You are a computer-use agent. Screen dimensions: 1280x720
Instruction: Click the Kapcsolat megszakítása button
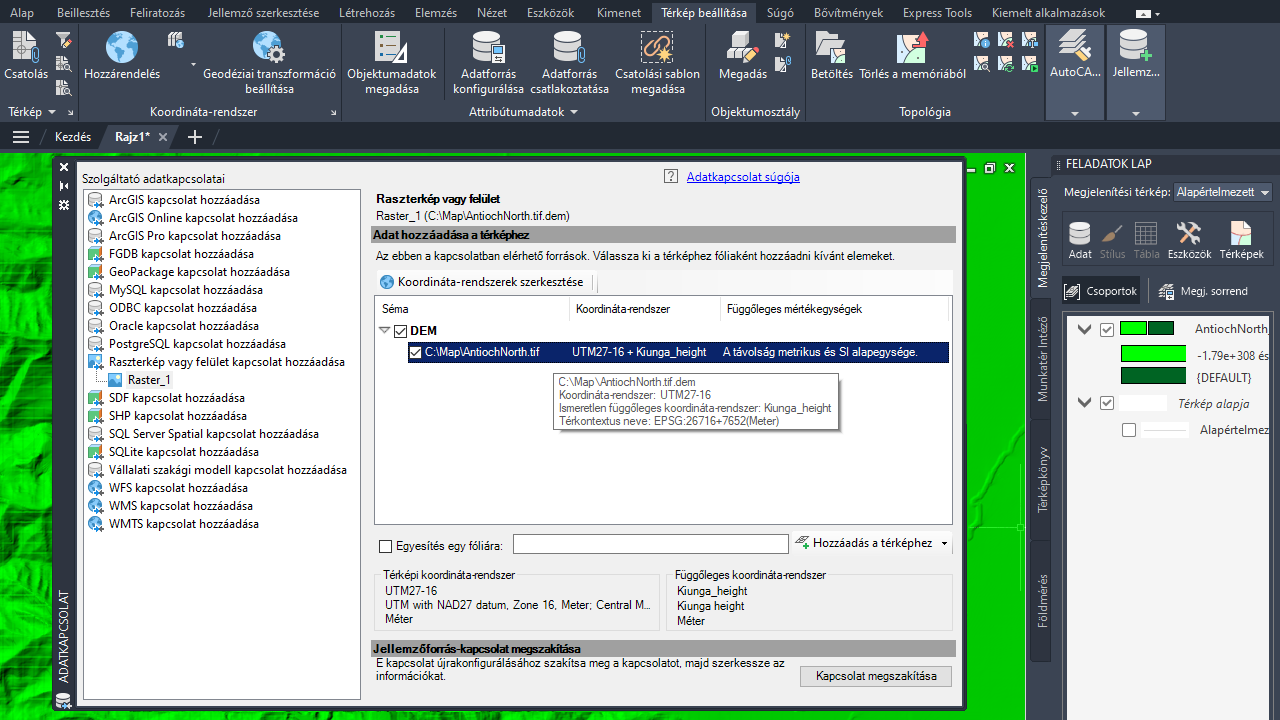coord(876,676)
